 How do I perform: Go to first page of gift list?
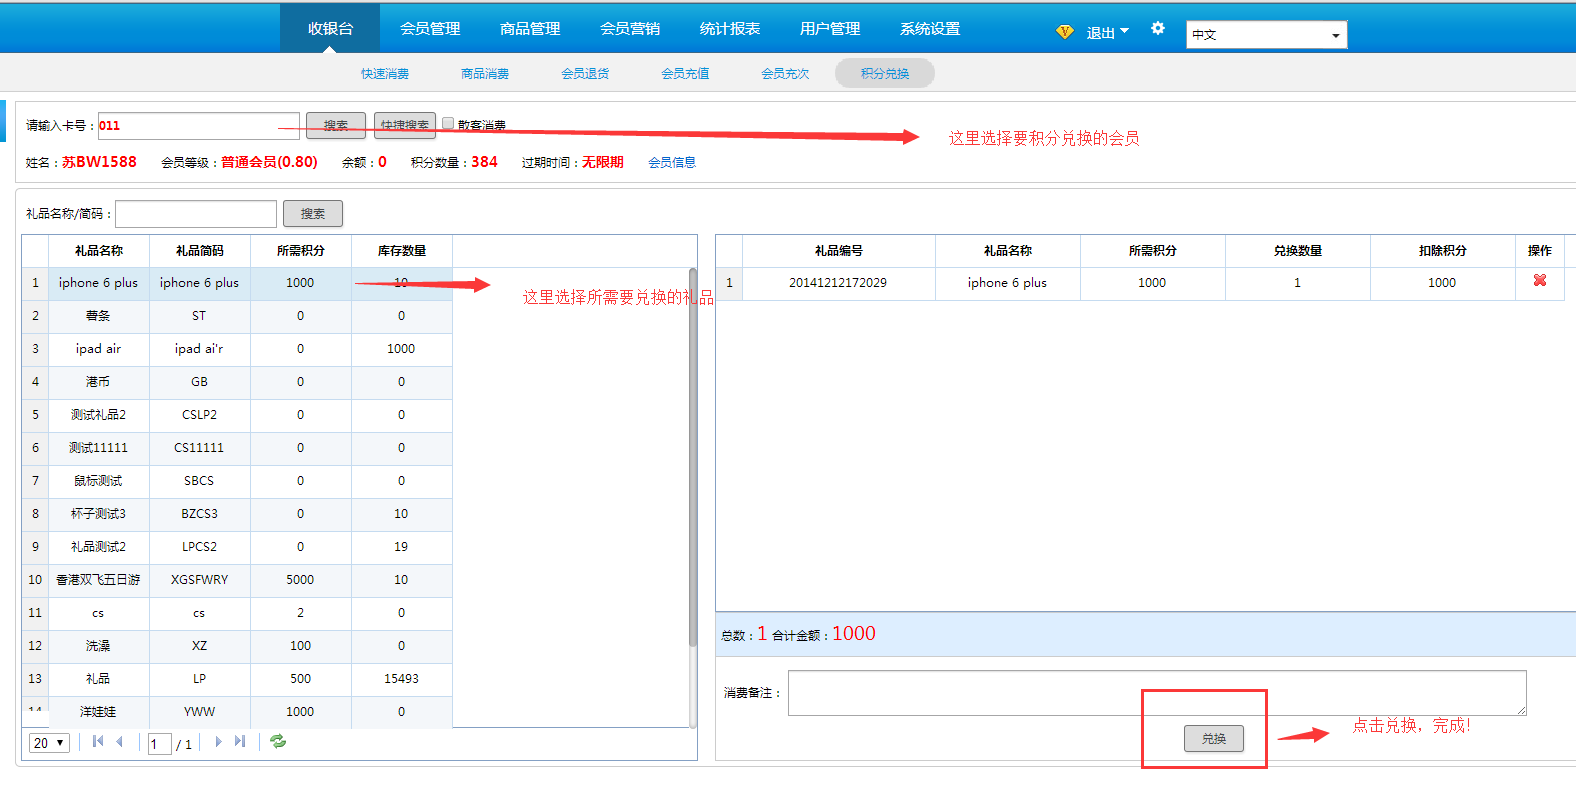(98, 742)
